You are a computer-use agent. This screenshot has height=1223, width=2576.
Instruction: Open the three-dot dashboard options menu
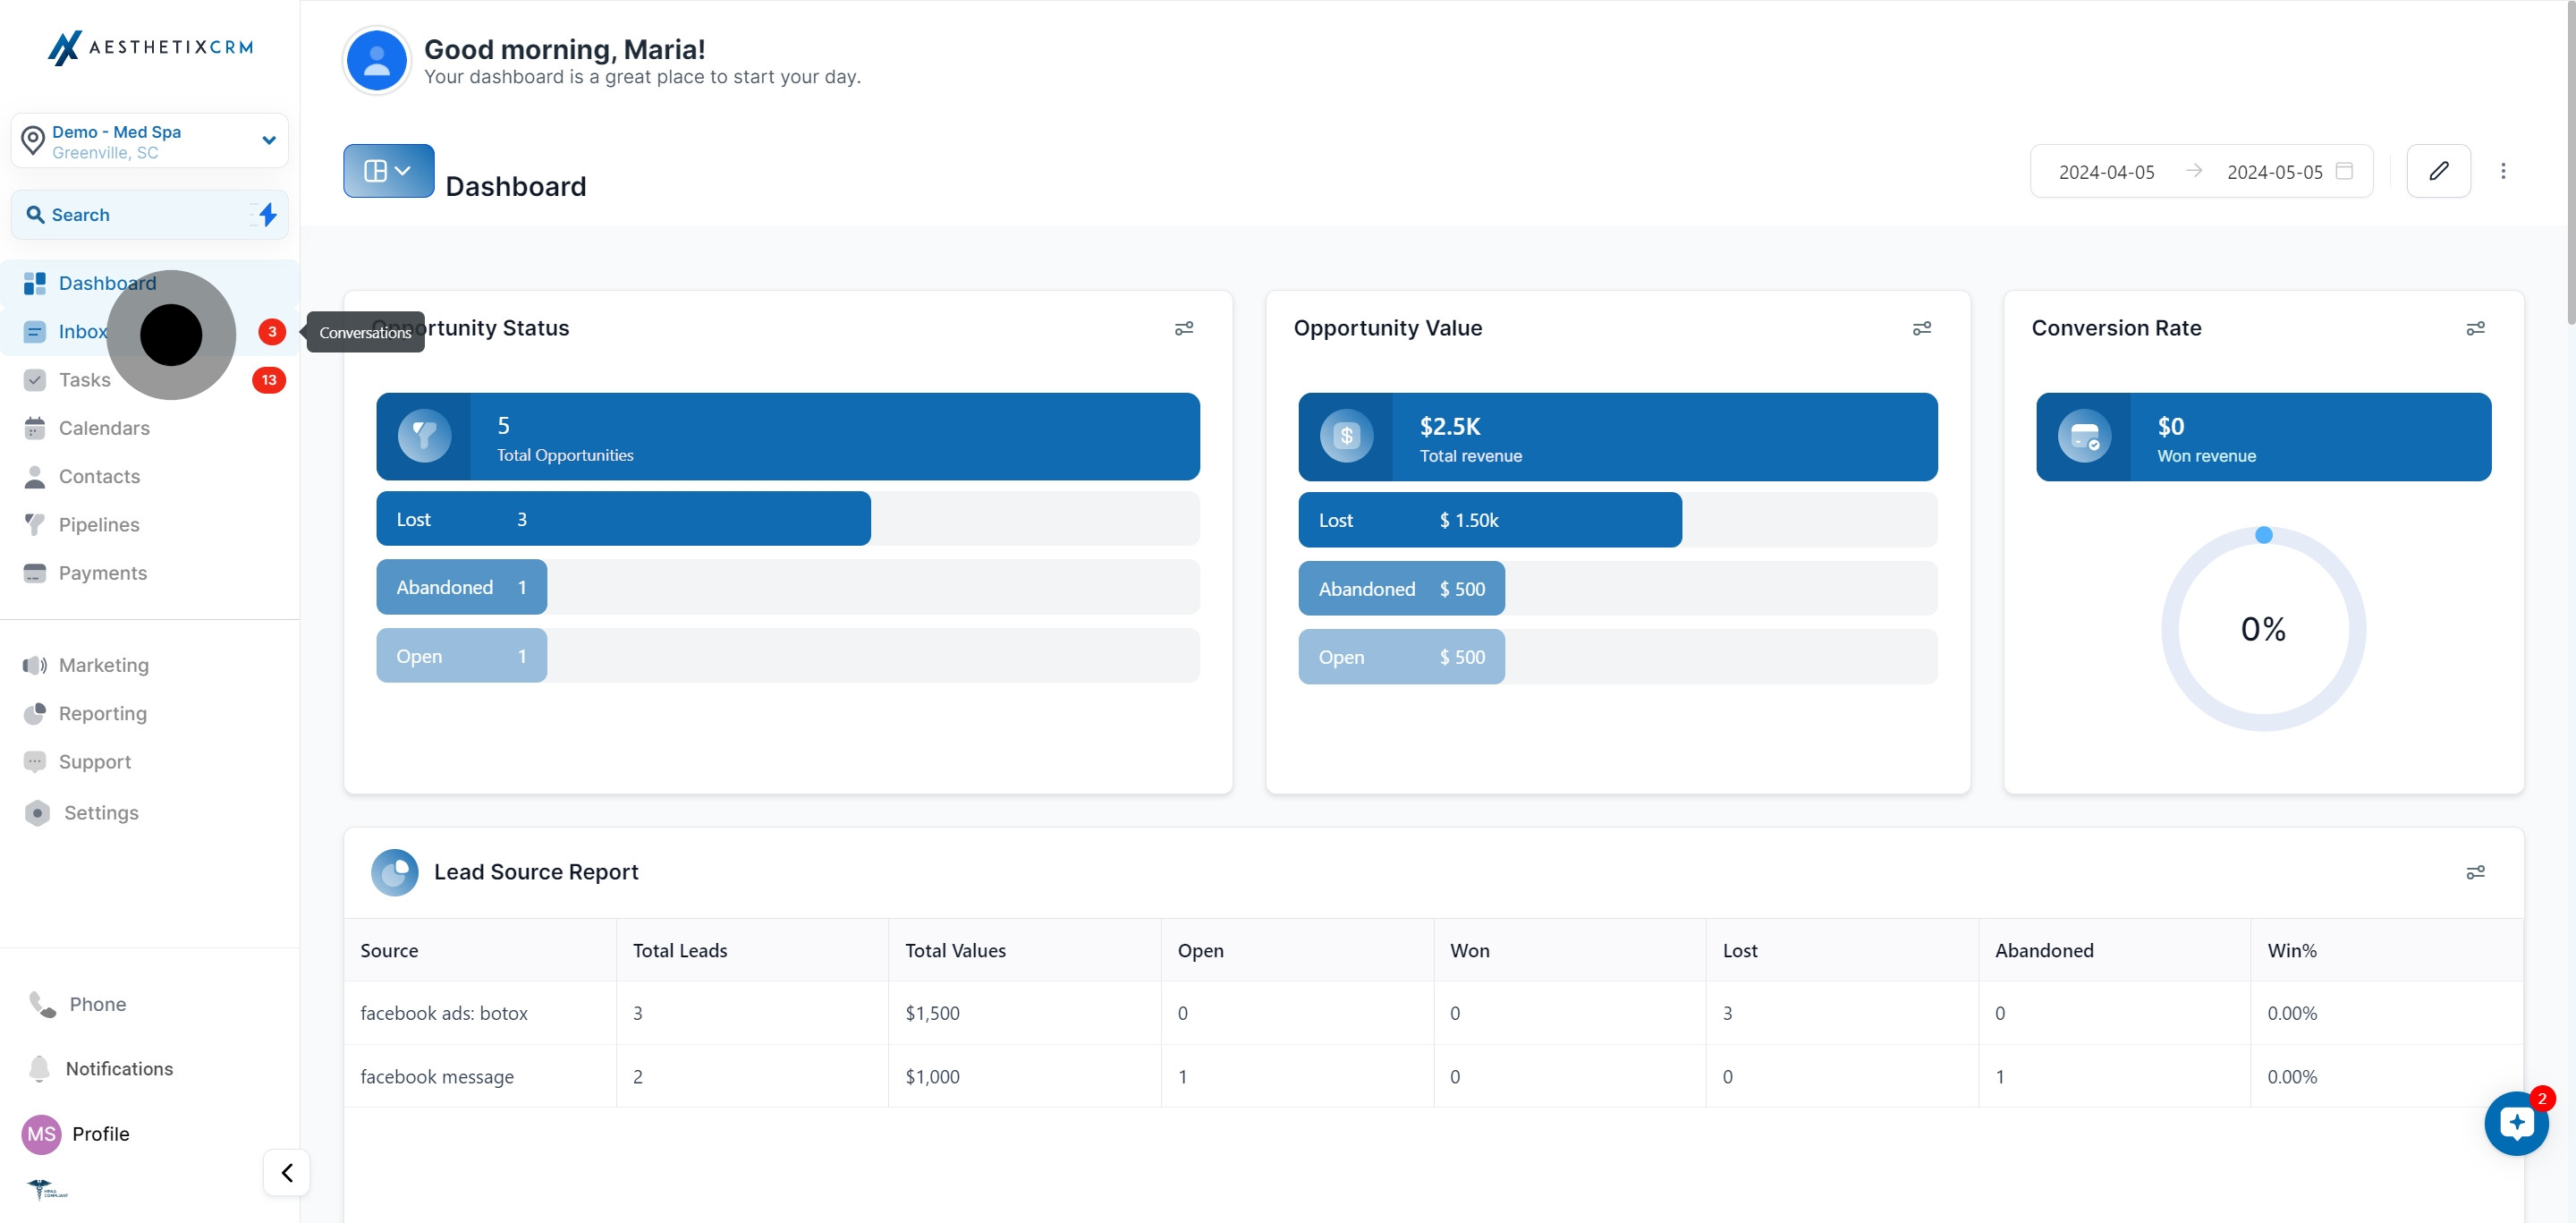(x=2503, y=171)
